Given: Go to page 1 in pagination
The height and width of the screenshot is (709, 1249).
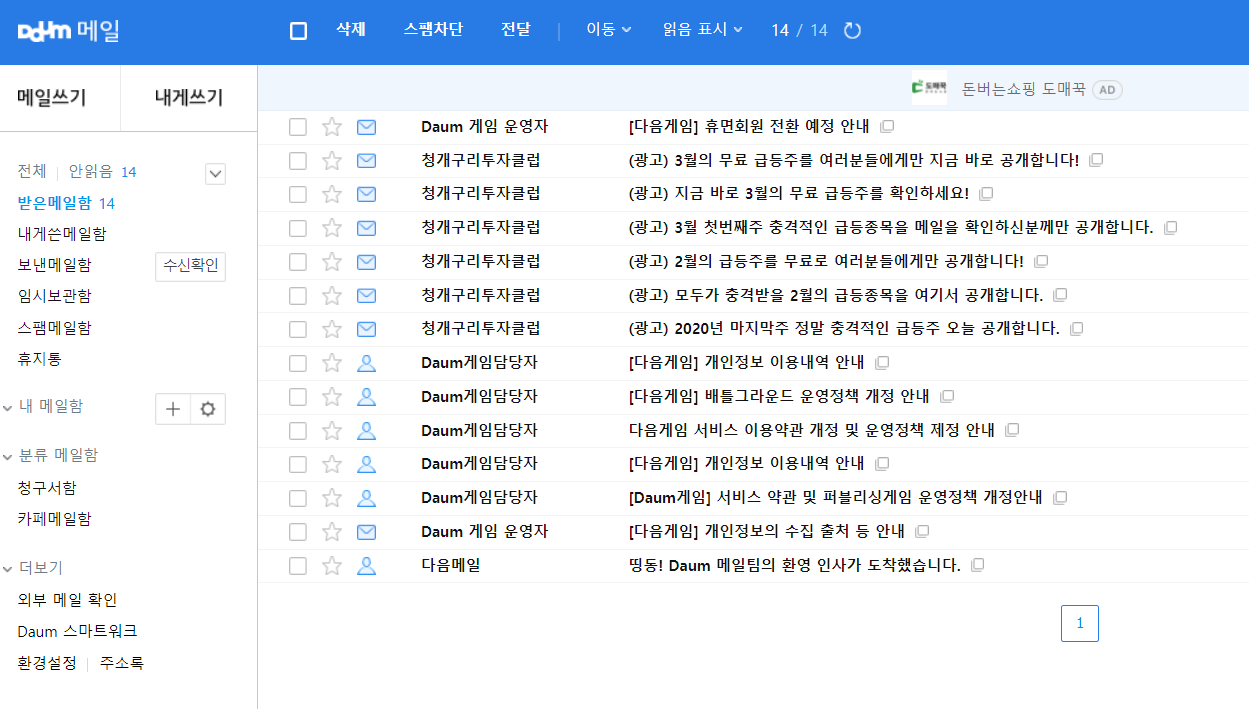Looking at the screenshot, I should (1080, 623).
